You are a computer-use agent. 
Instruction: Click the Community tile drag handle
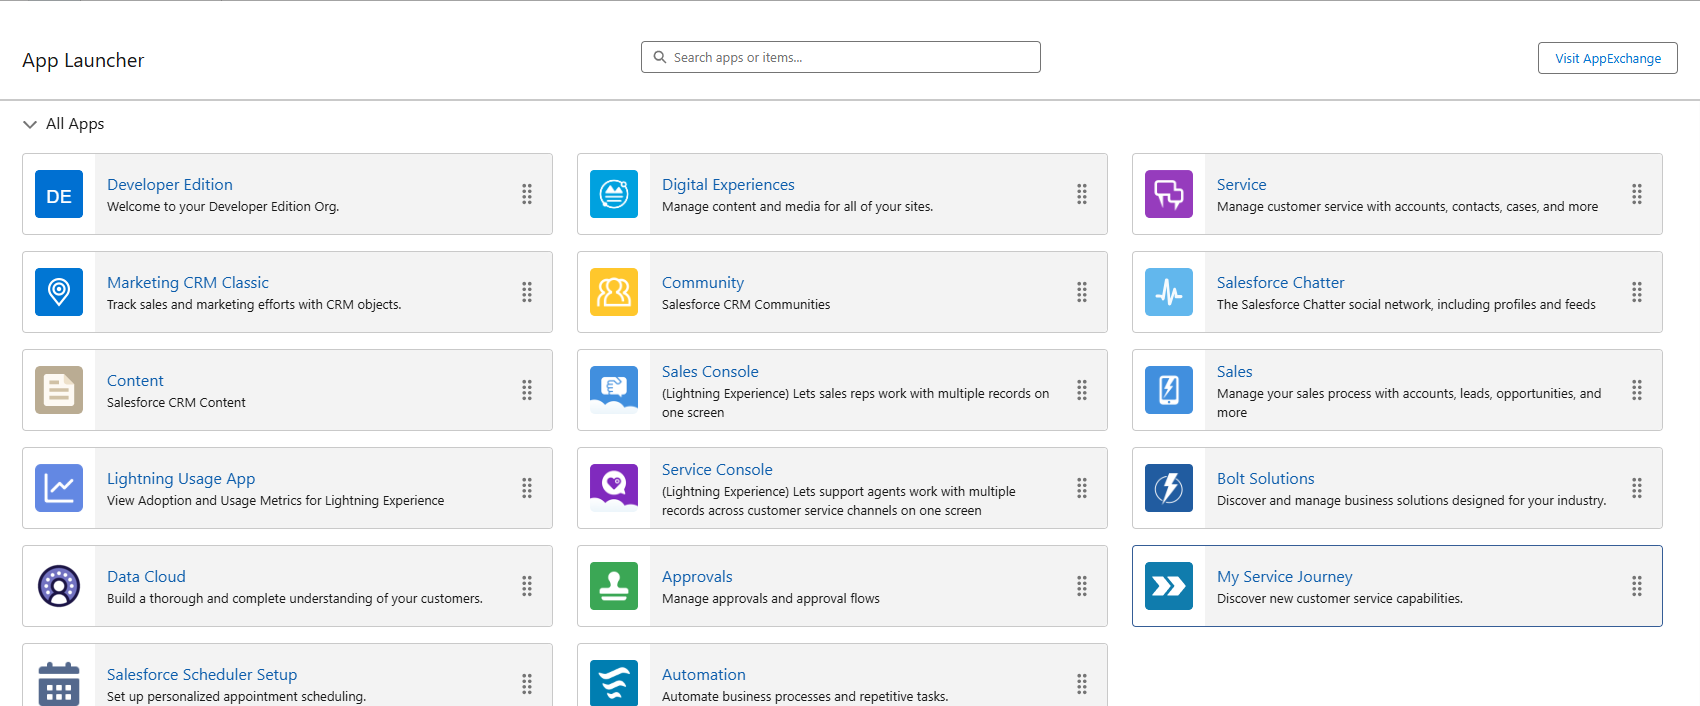1082,292
